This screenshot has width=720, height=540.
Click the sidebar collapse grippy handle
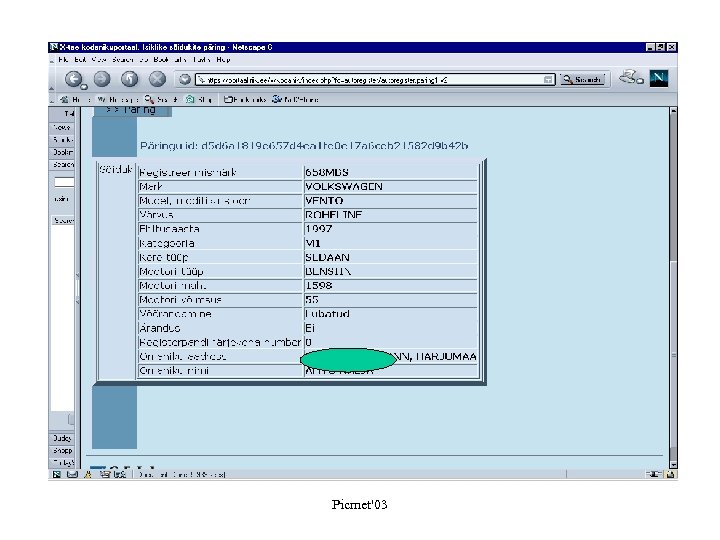tap(77, 288)
